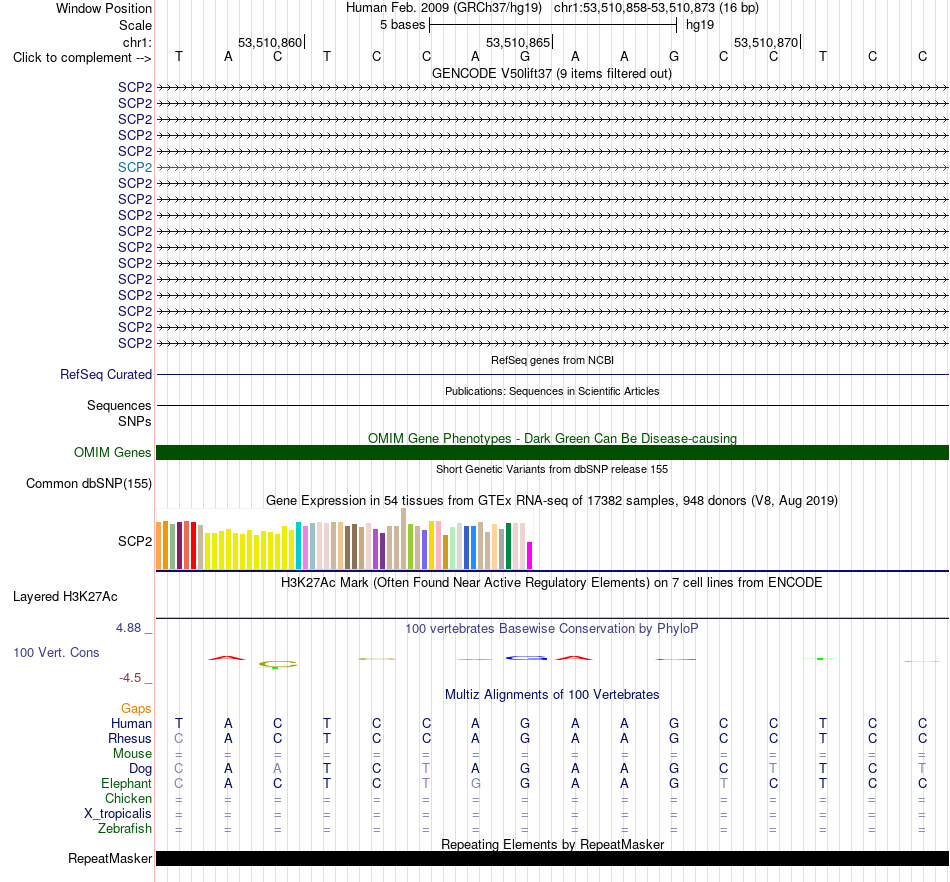Click '100 vertebrates Basewise Conservation by PhyloP' title

point(552,629)
